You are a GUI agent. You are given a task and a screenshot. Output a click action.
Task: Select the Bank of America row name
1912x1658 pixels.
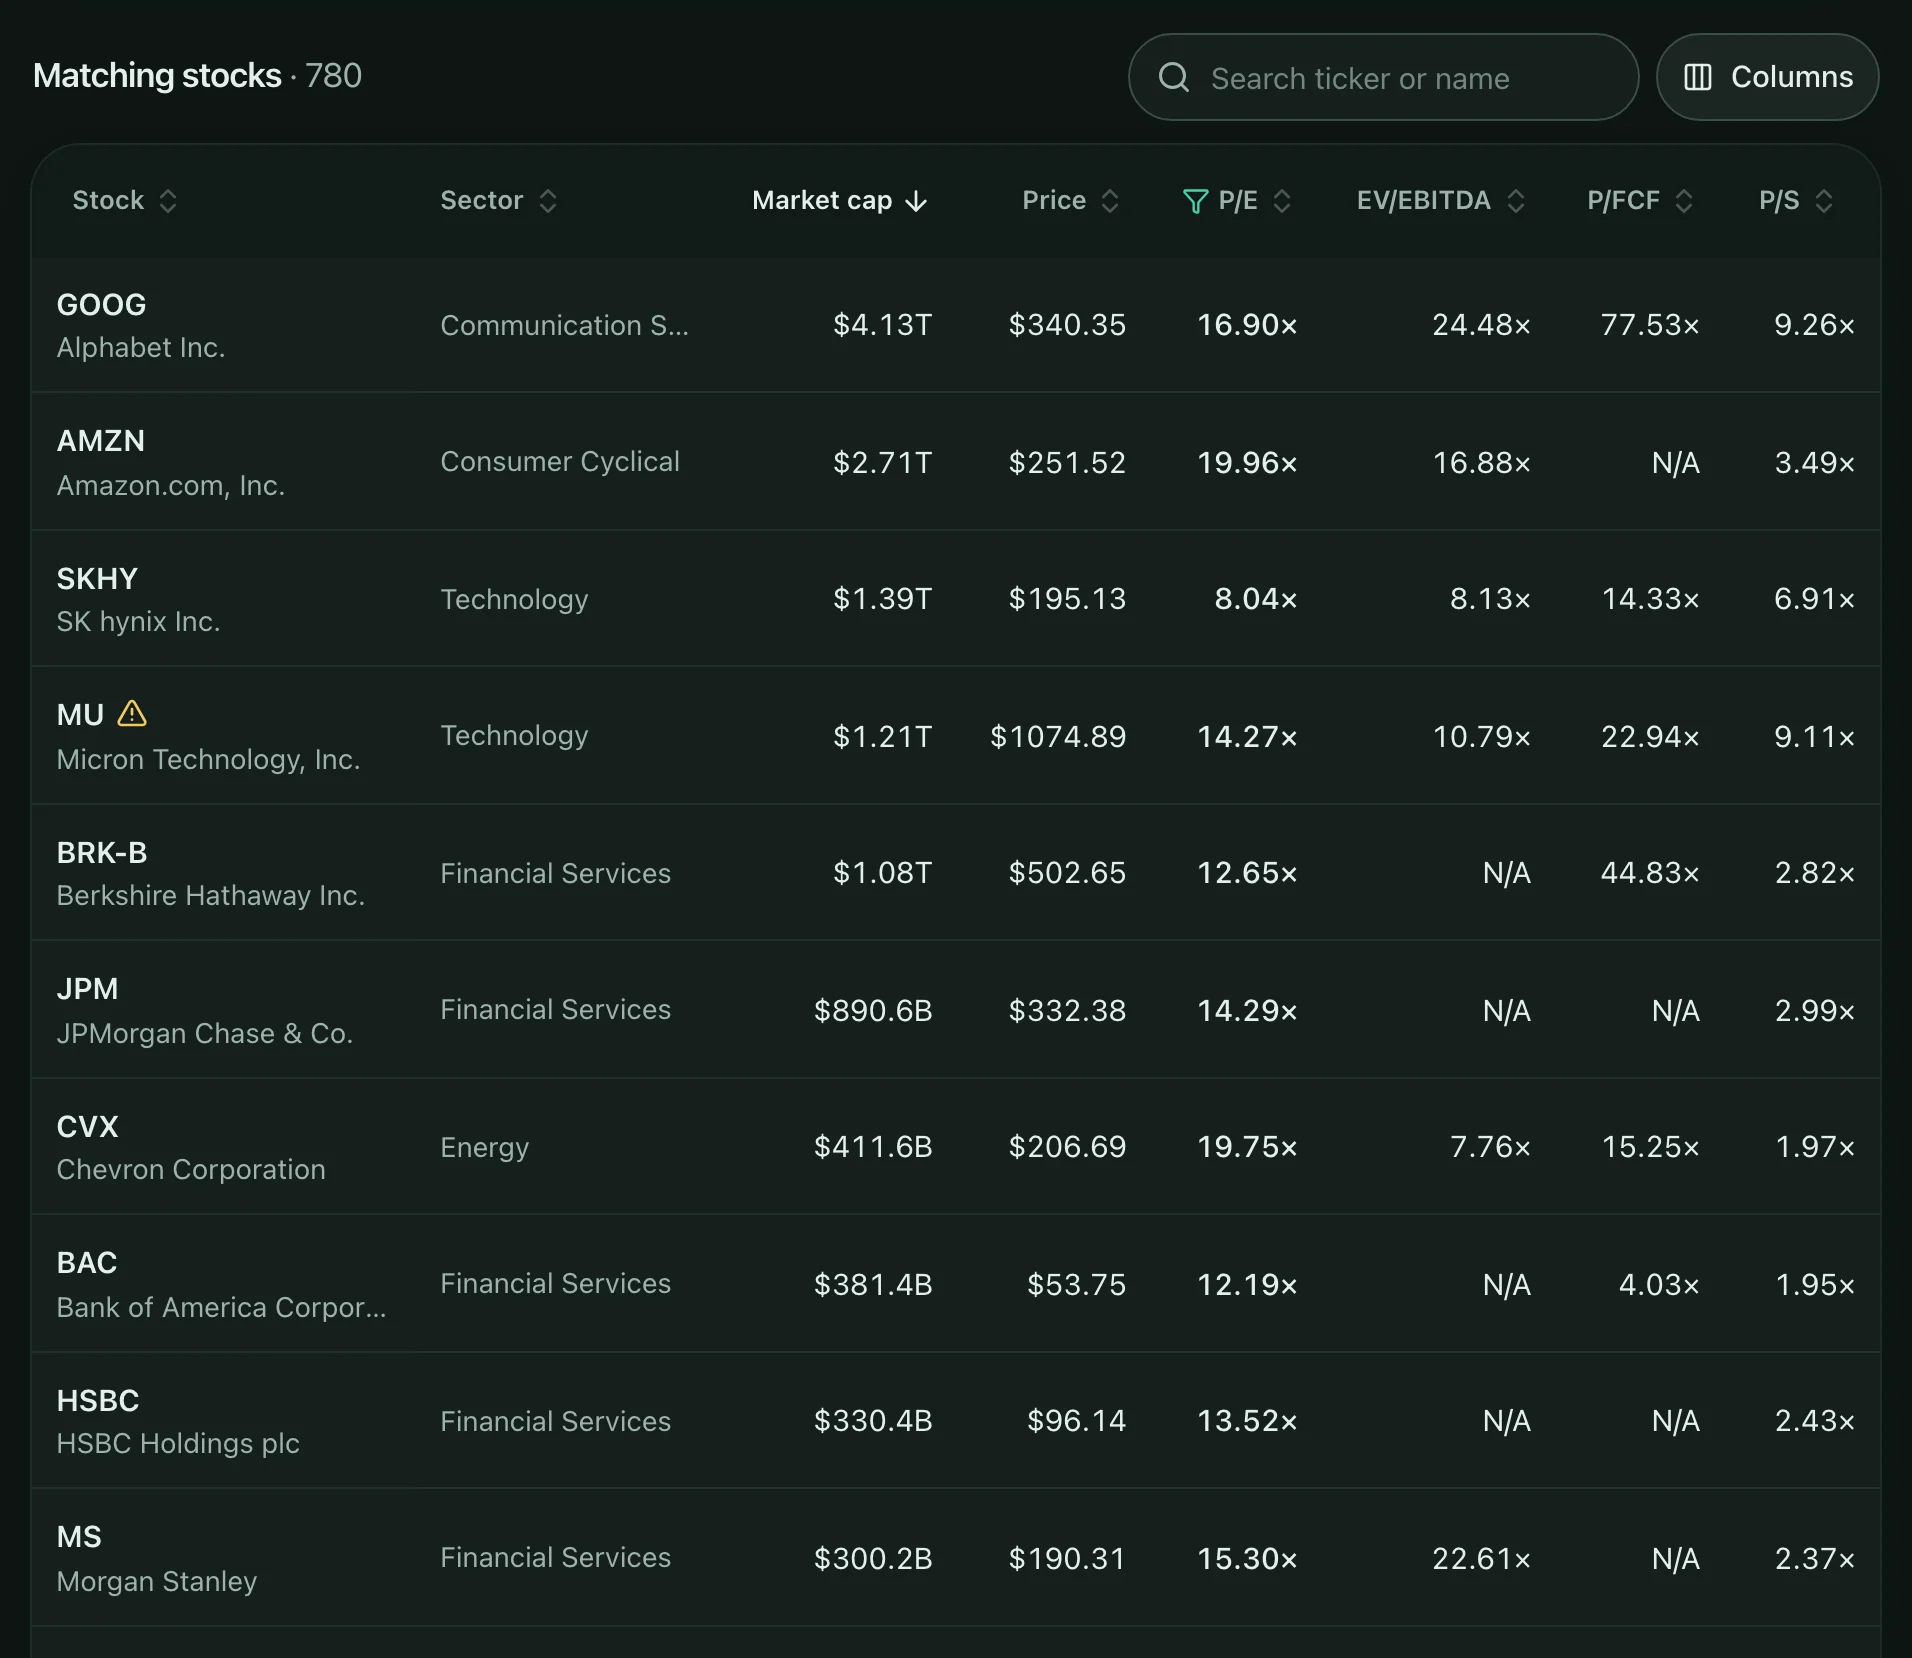pos(221,1307)
